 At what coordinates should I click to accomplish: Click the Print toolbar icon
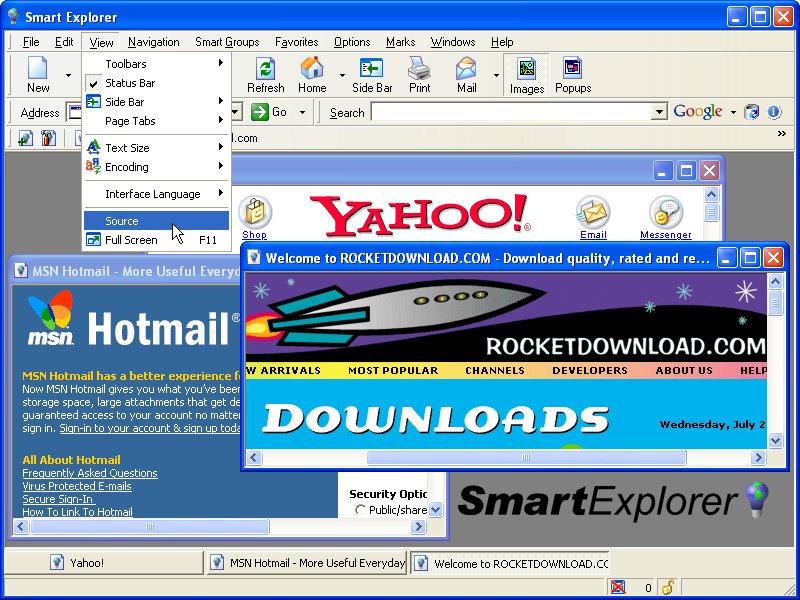tap(419, 74)
